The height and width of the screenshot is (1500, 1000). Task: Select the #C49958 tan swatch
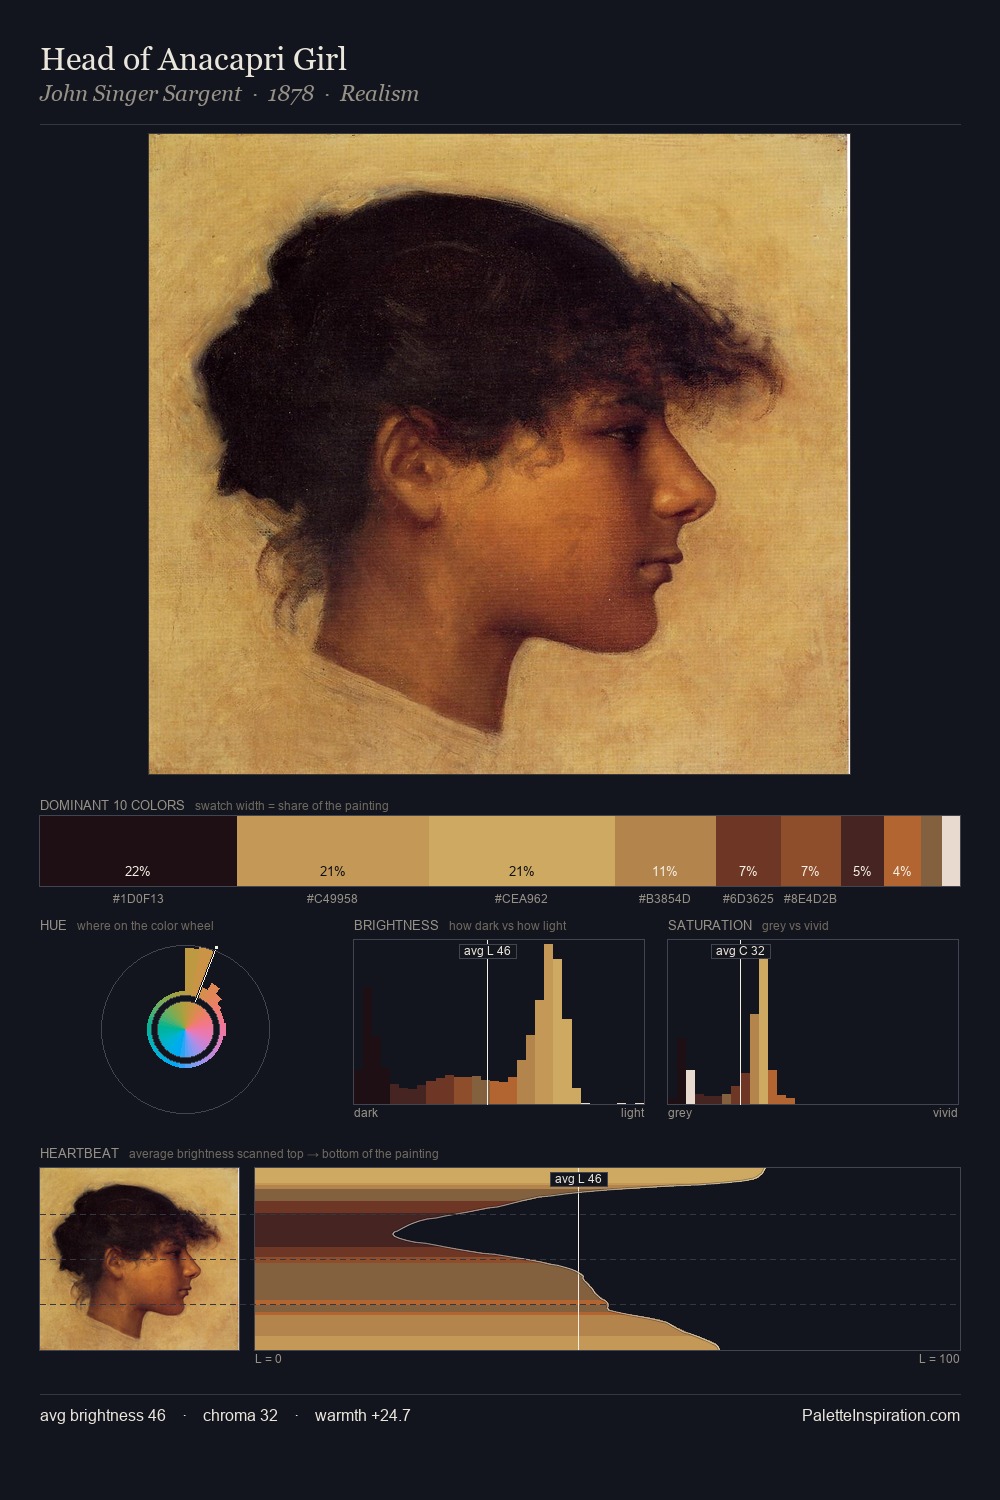click(333, 851)
